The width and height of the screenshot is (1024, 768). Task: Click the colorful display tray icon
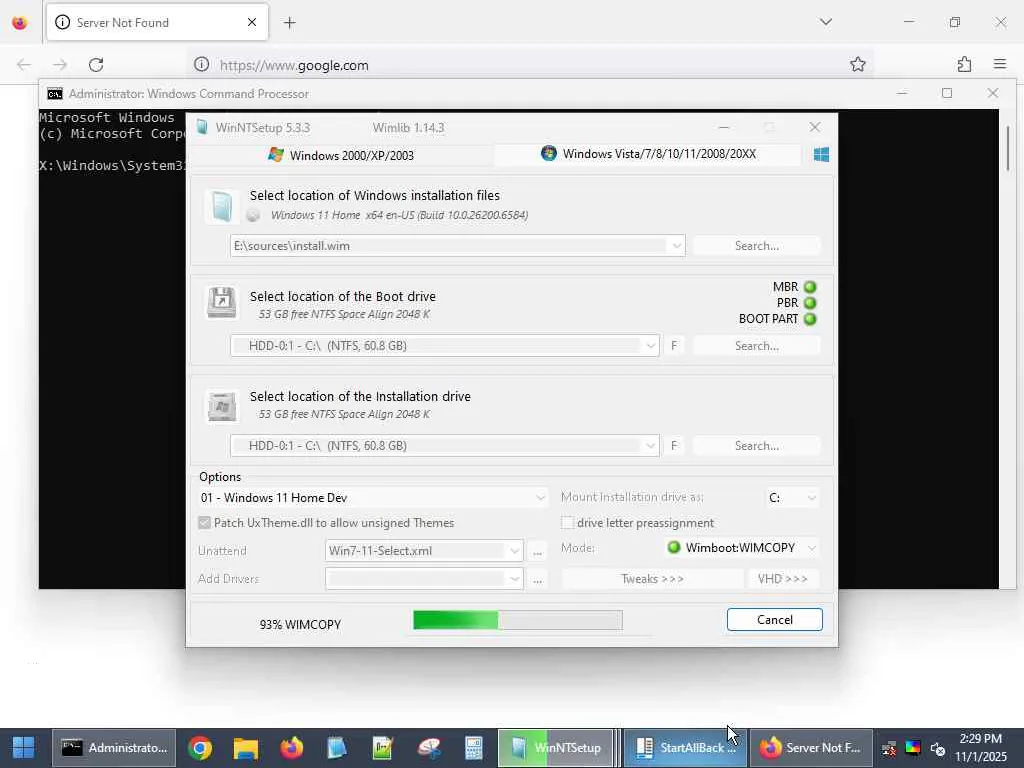coord(913,748)
